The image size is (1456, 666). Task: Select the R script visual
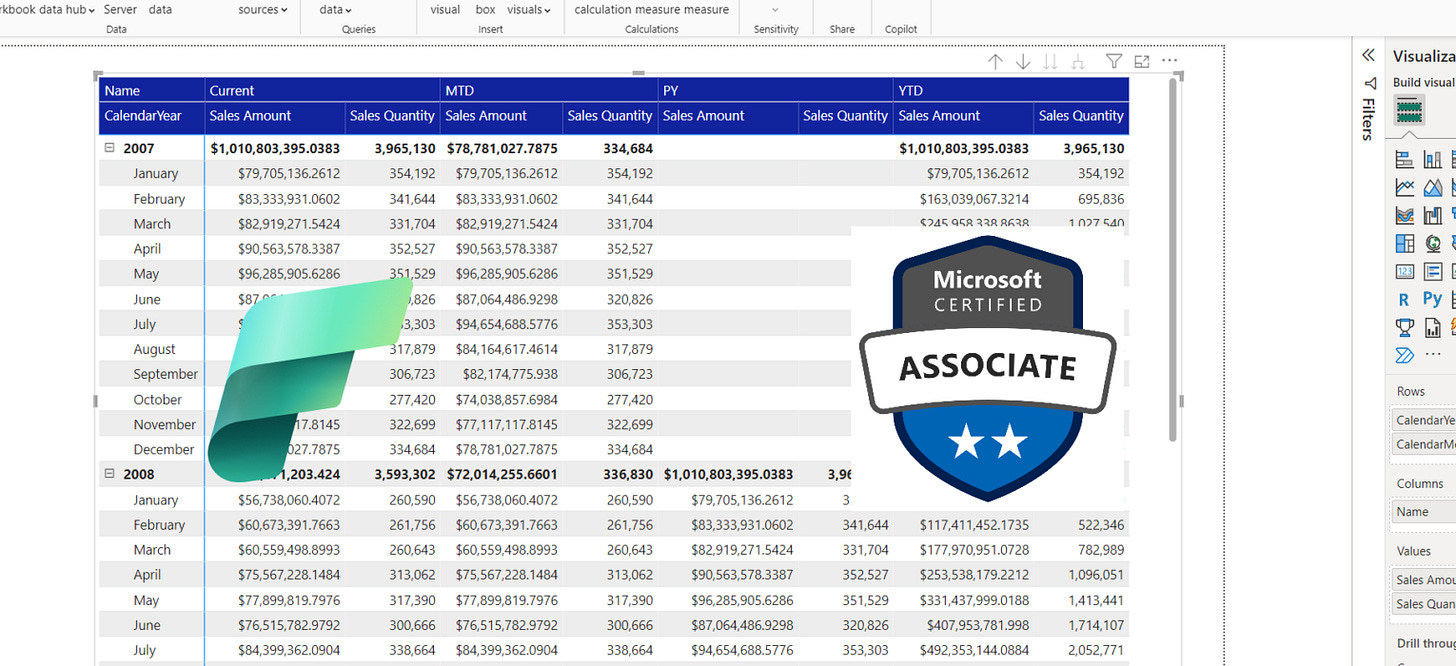[x=1404, y=299]
